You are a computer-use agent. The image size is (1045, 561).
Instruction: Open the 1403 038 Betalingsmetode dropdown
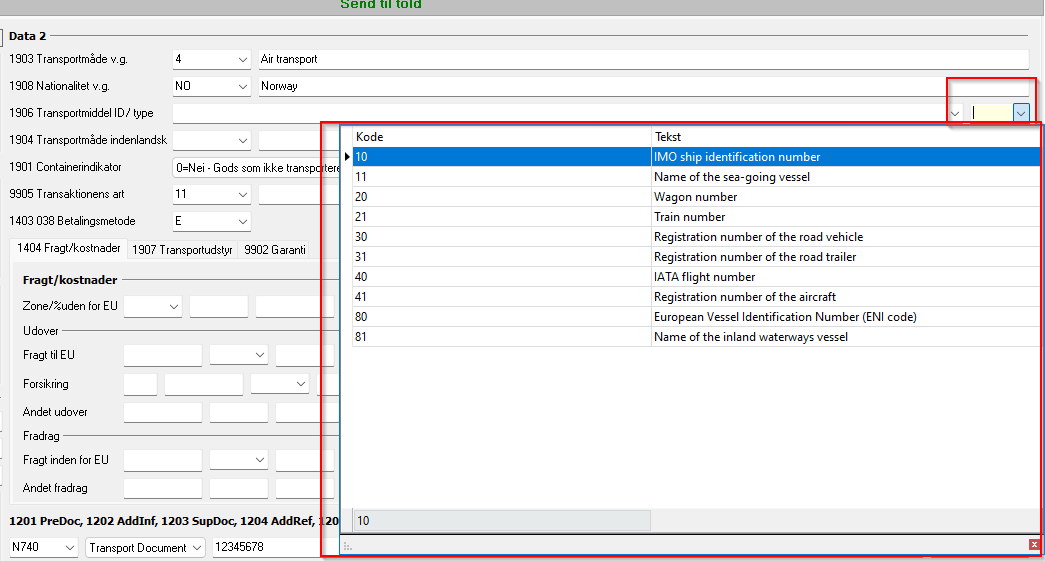pyautogui.click(x=242, y=221)
